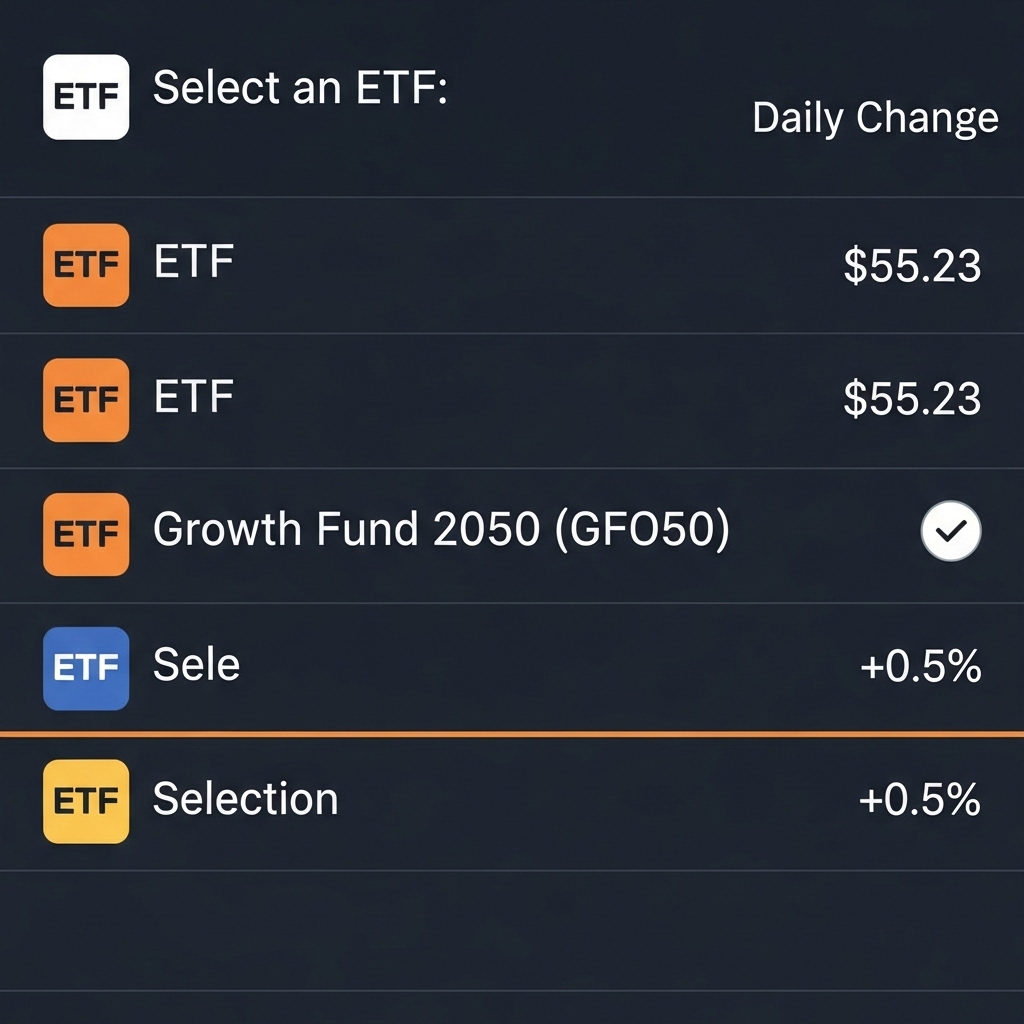Click the Selection fund entry
Screen dimensions: 1024x1024
pyautogui.click(x=244, y=798)
